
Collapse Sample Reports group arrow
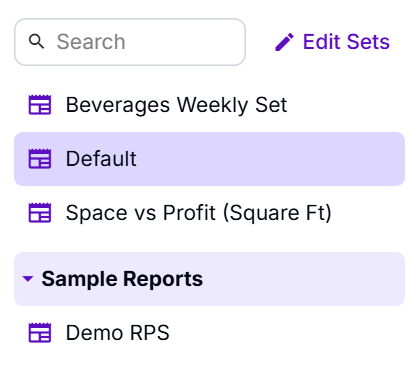point(28,278)
